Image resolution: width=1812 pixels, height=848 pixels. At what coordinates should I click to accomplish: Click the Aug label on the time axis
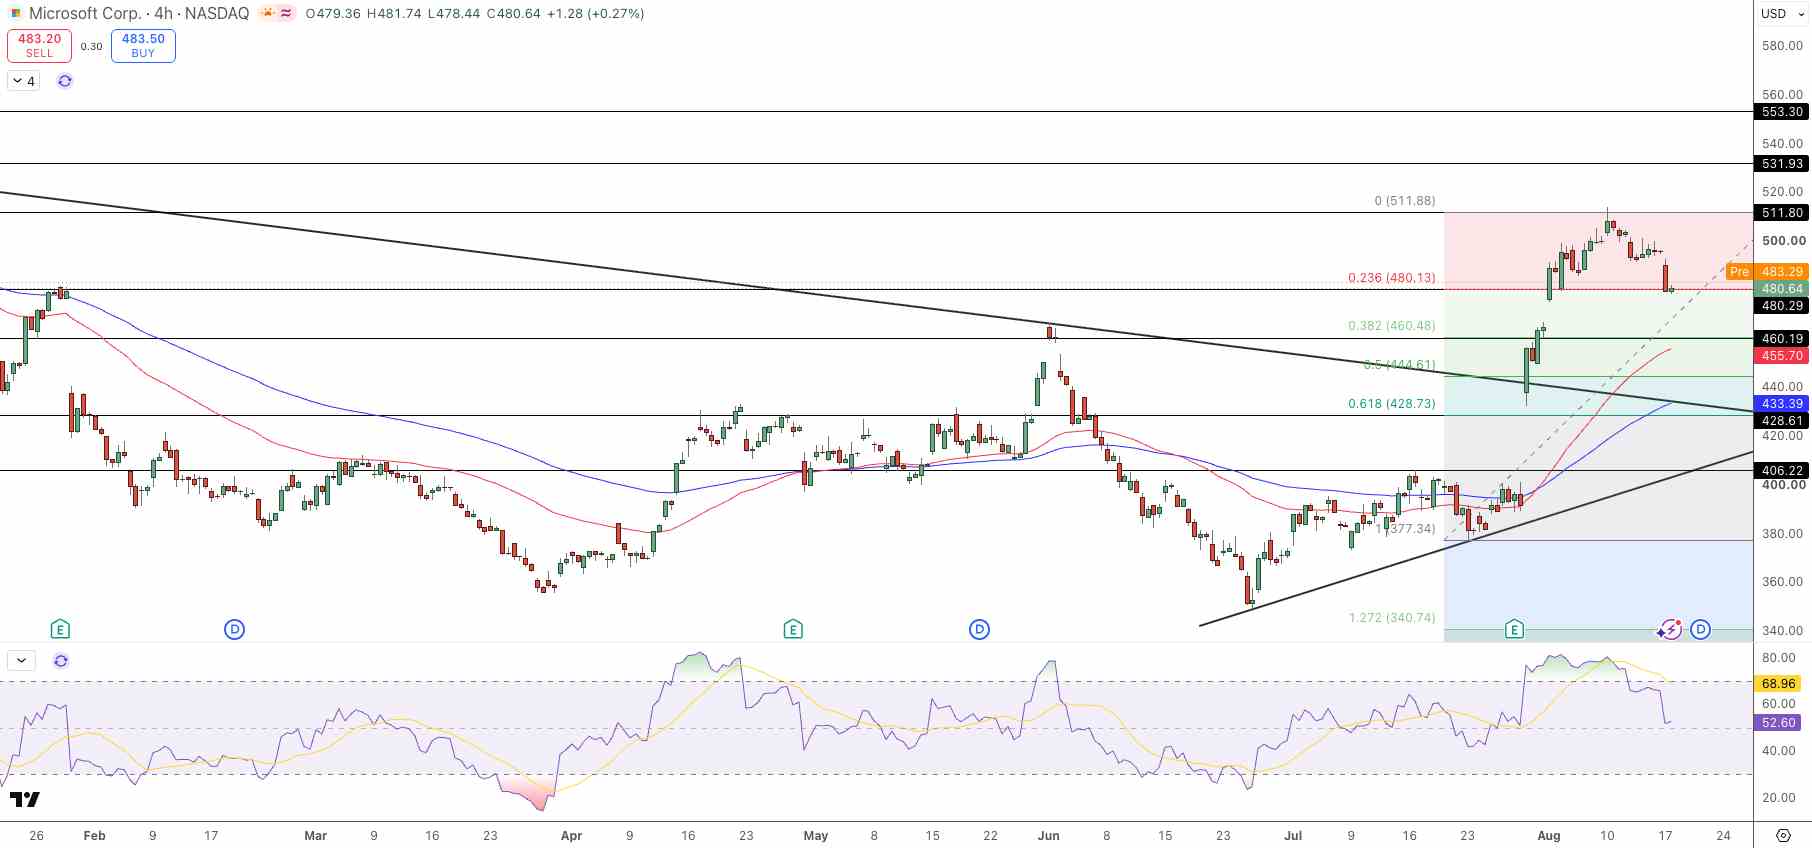click(x=1548, y=836)
